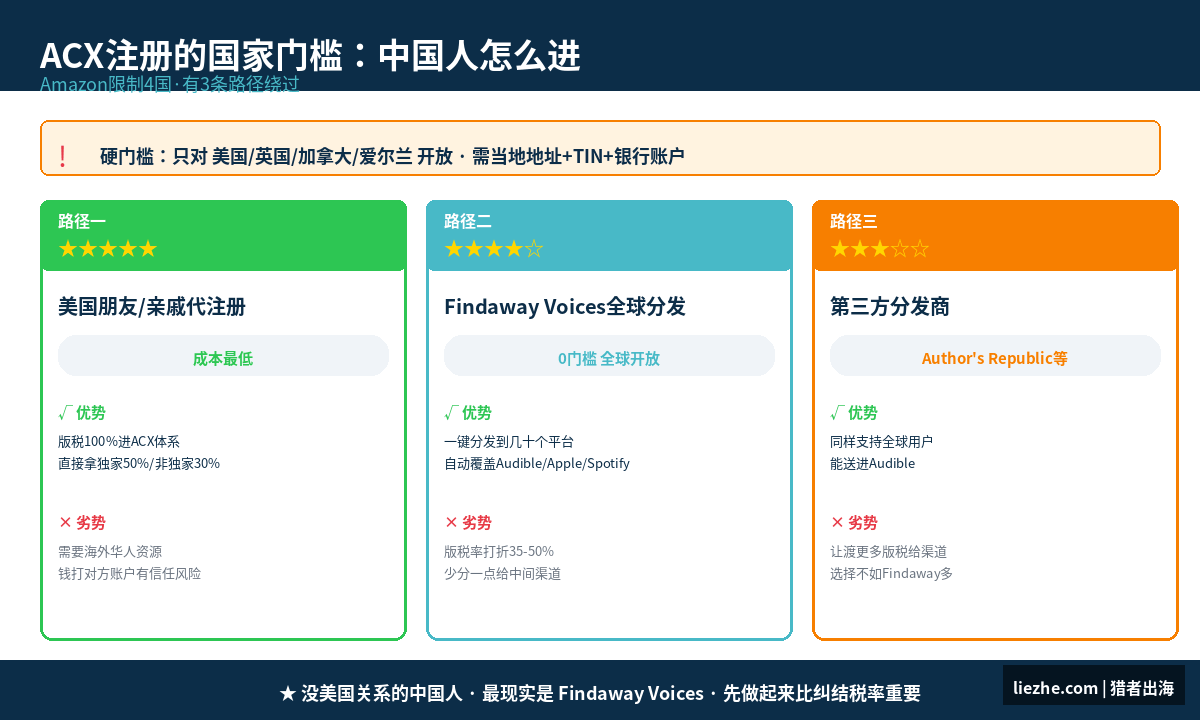Screen dimensions: 1200x720
Task: Click the heading 第三方分发商
Action: tap(890, 307)
